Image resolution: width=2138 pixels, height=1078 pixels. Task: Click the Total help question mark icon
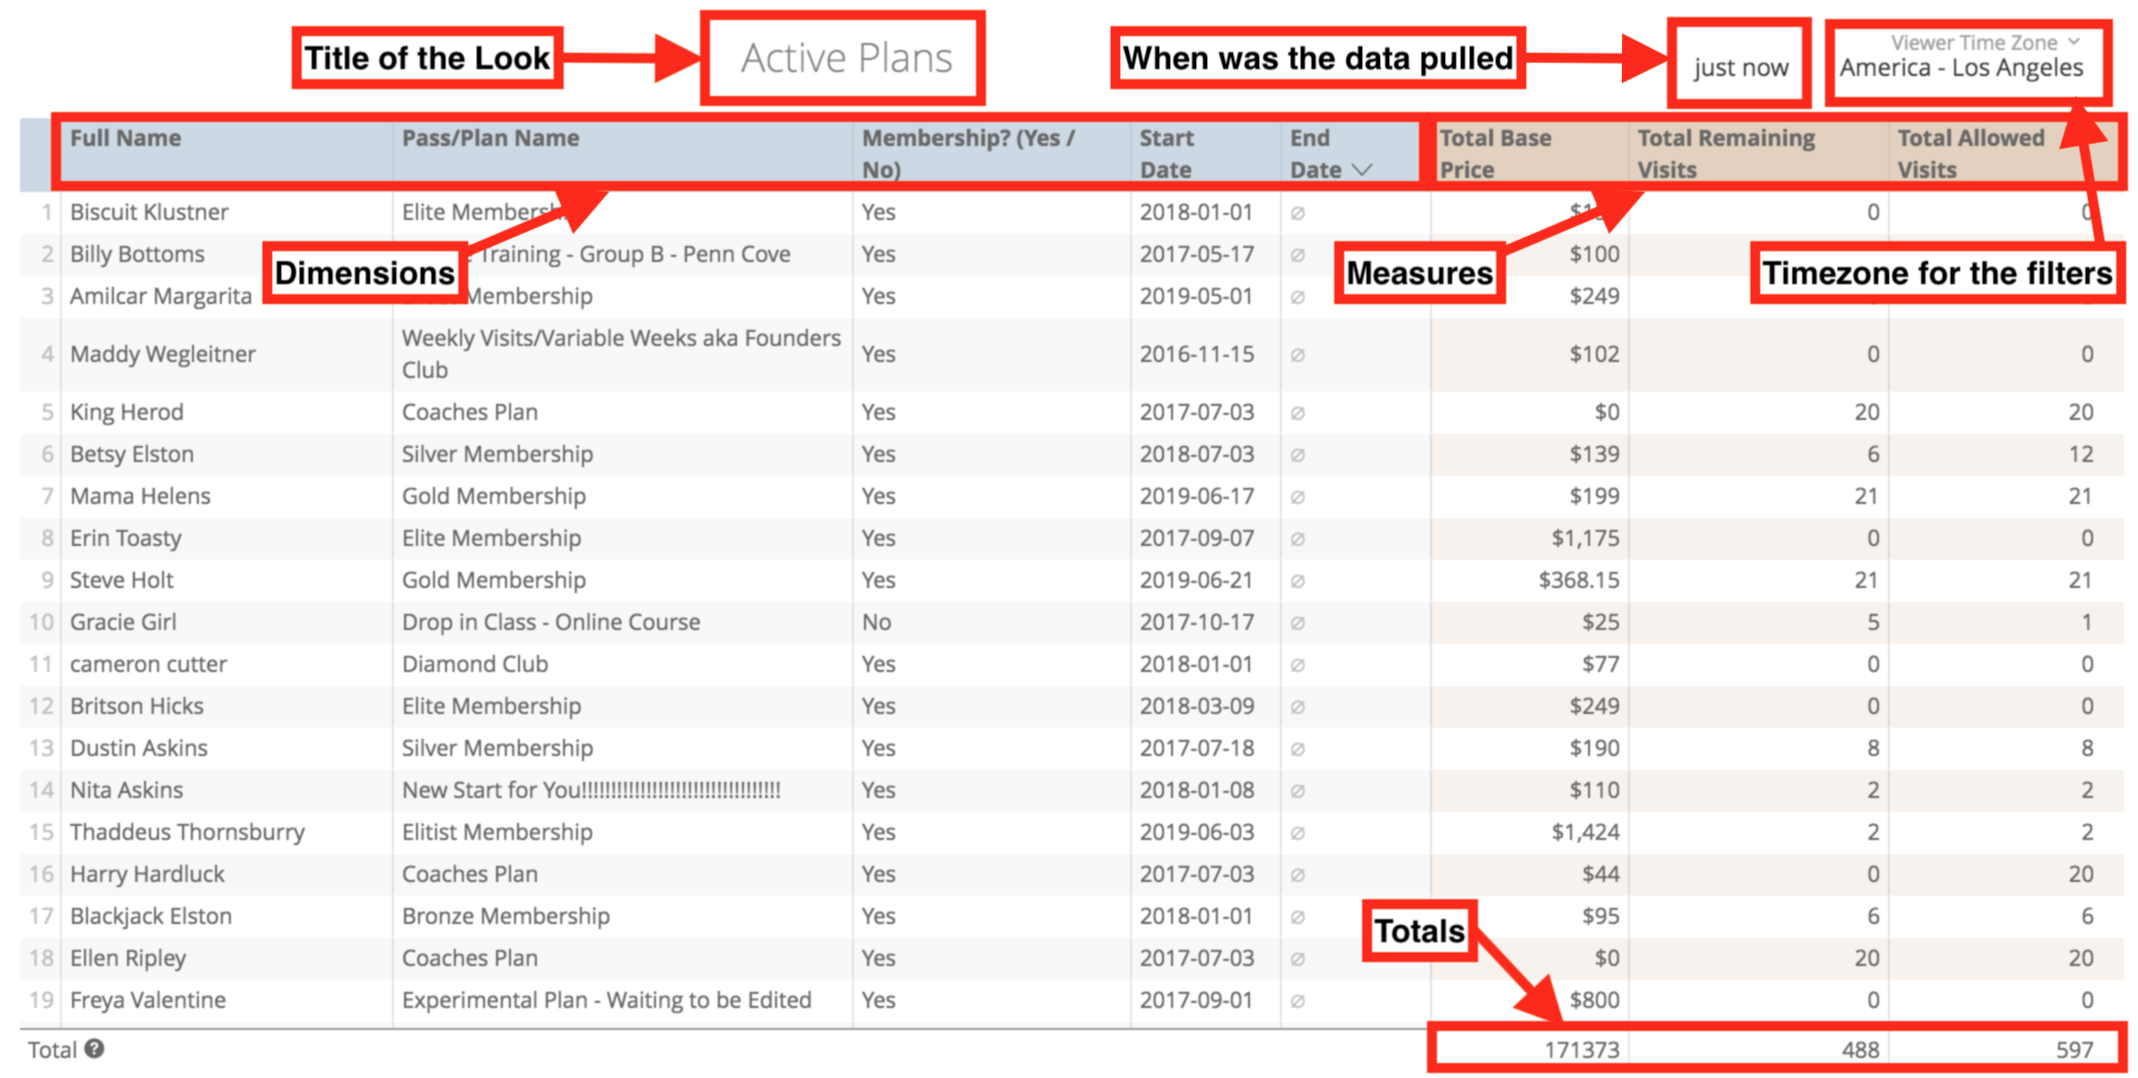94,1048
